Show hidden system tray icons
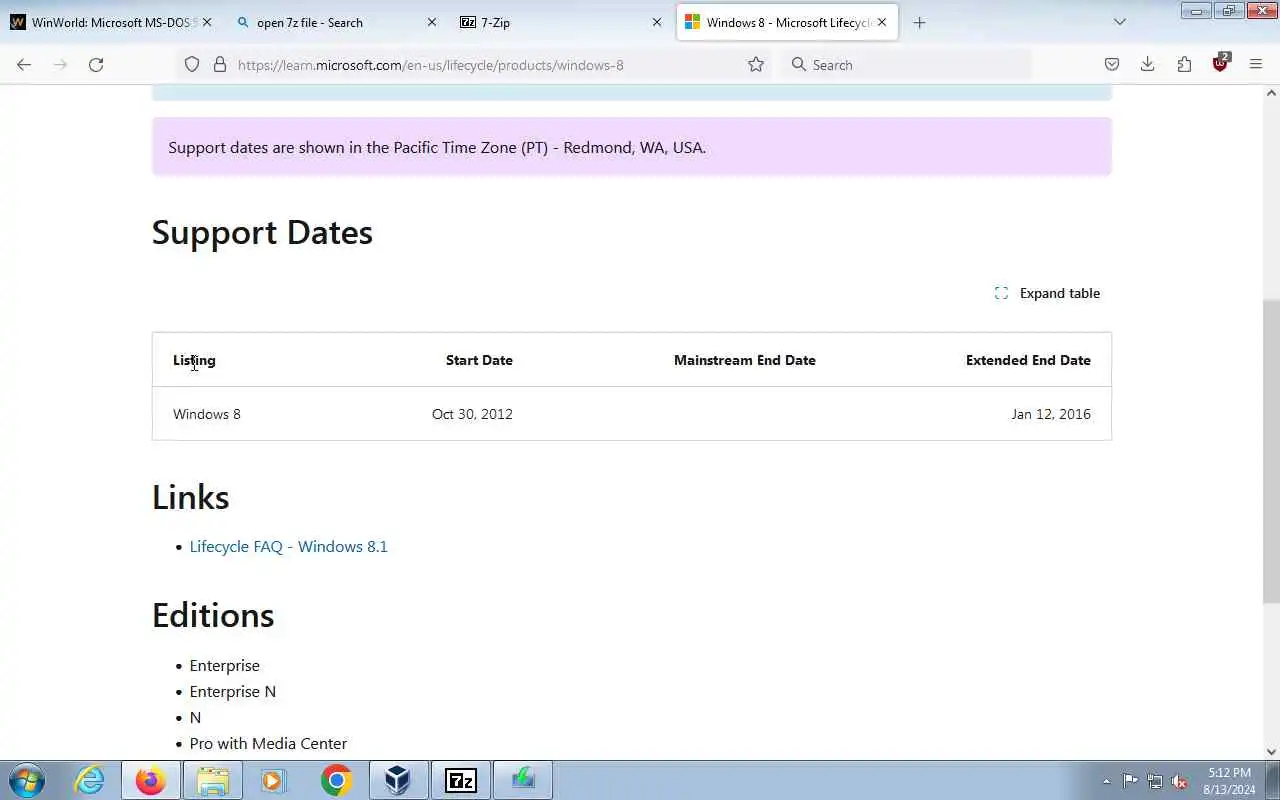Screen dimensions: 1280x800 point(1106,781)
